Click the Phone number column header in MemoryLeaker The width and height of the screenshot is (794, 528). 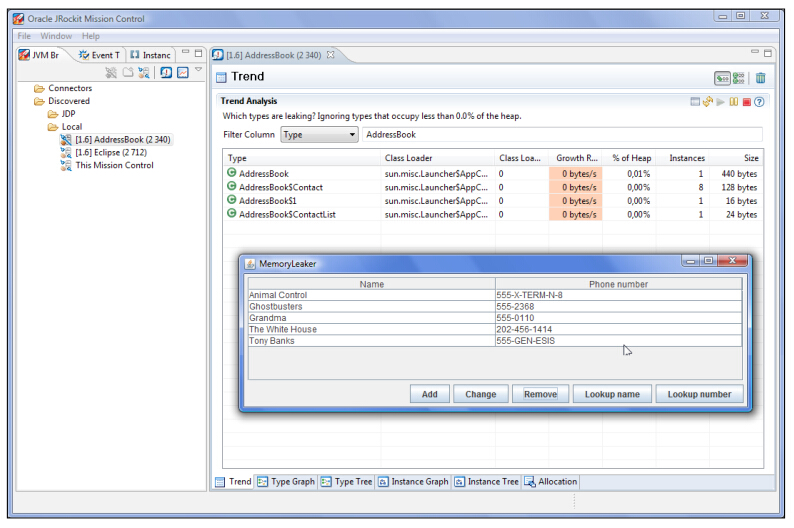[x=618, y=284]
